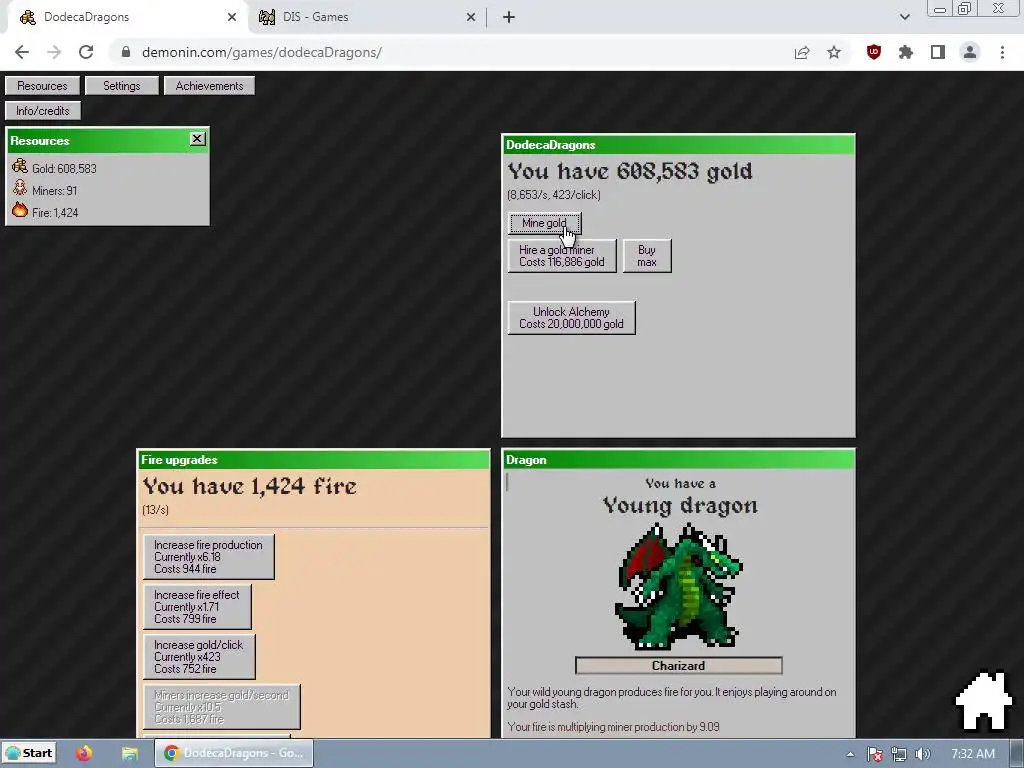Open uBlock Origin extension icon
This screenshot has height=768, width=1024.
click(873, 52)
